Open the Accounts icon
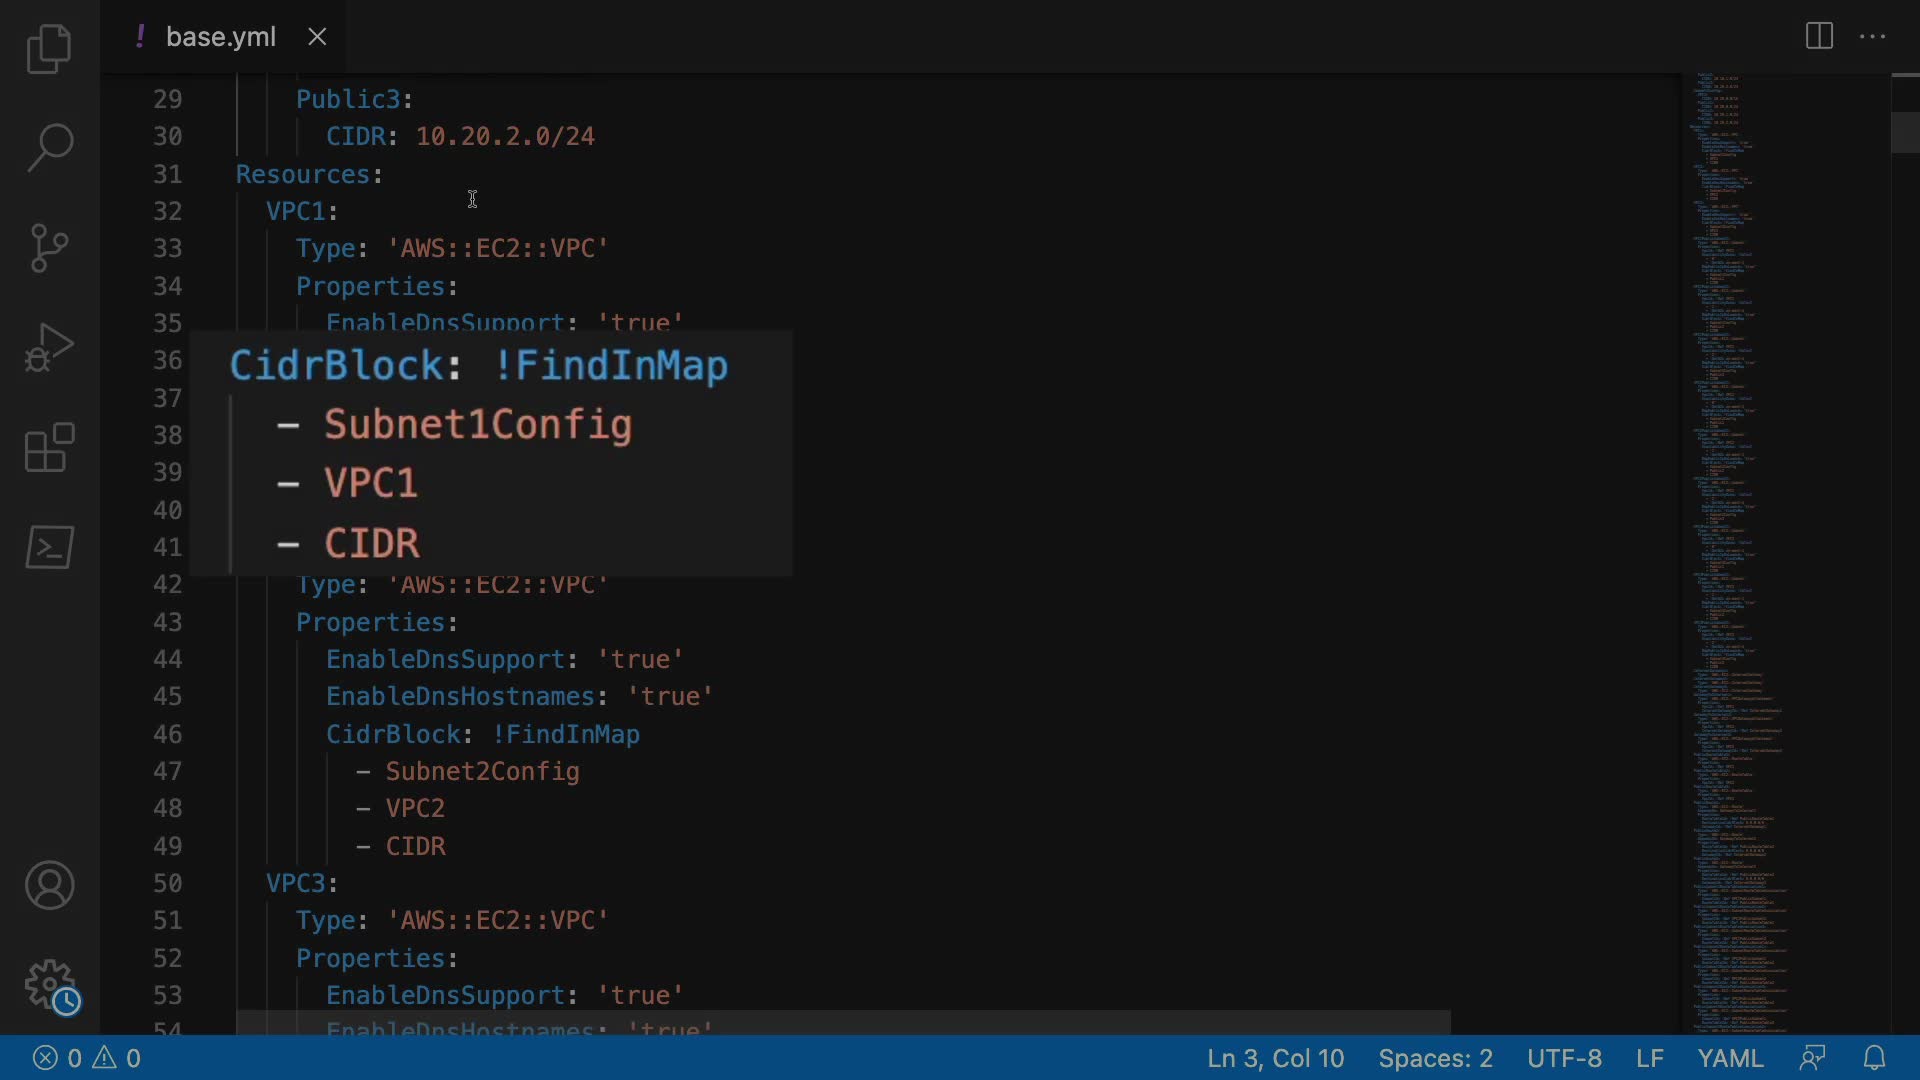1920x1080 pixels. click(49, 885)
